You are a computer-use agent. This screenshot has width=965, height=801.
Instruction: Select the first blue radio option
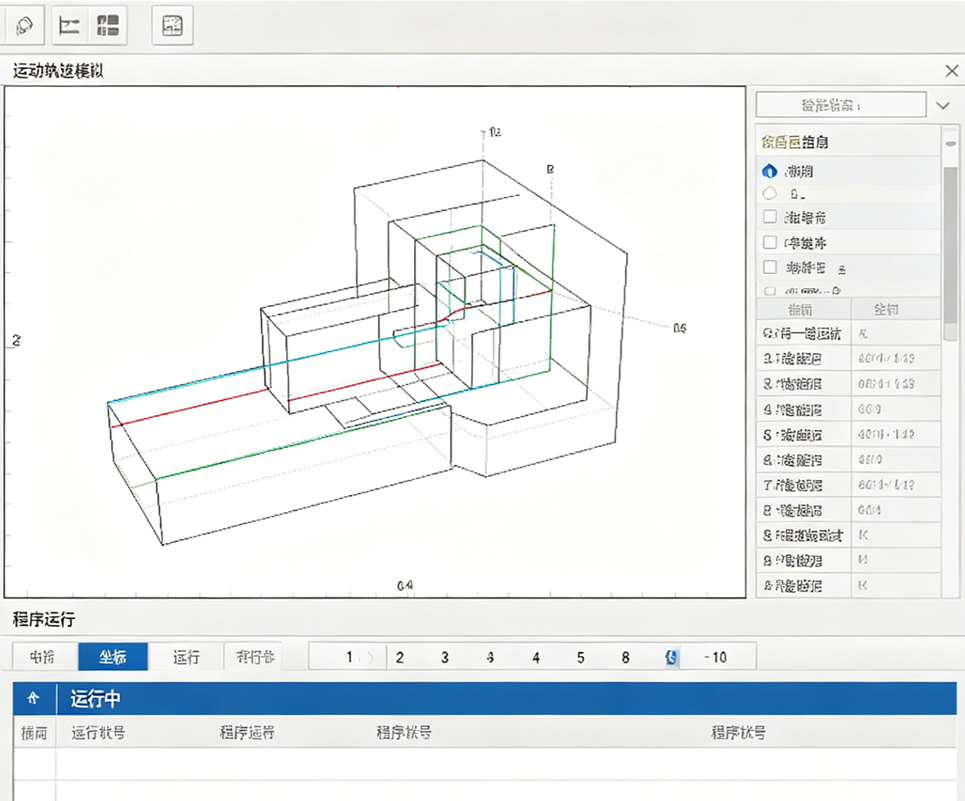769,171
